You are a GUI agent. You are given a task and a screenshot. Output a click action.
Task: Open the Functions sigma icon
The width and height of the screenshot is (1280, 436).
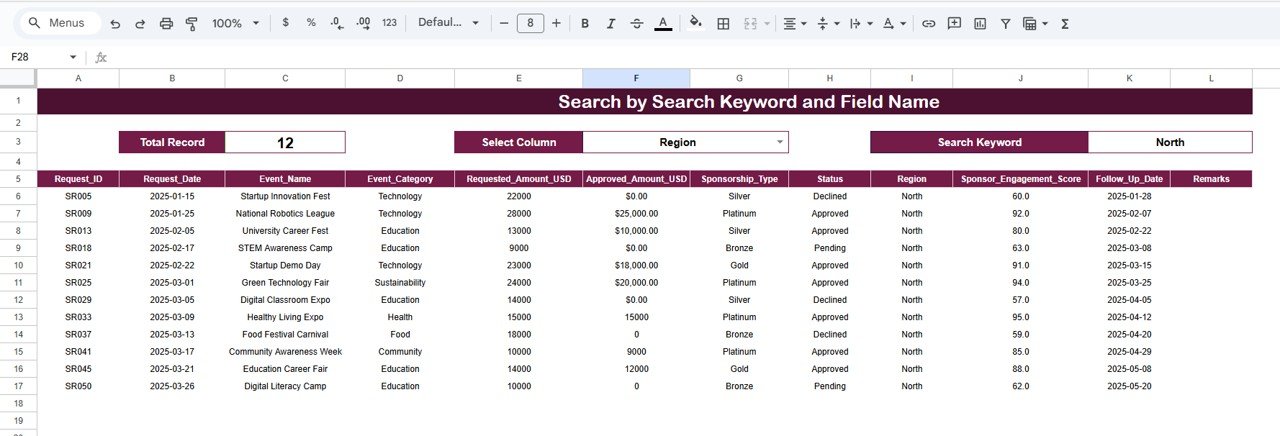[1065, 23]
